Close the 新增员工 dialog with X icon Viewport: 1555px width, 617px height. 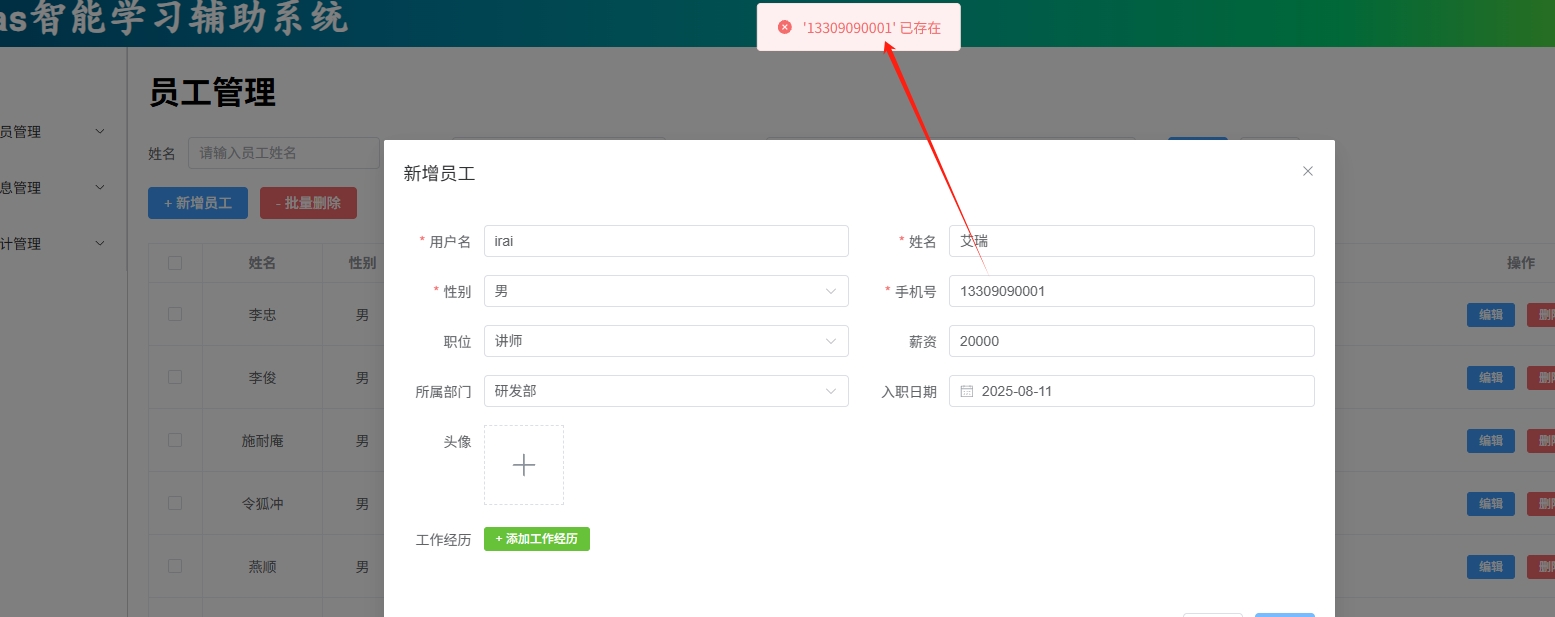click(x=1307, y=171)
